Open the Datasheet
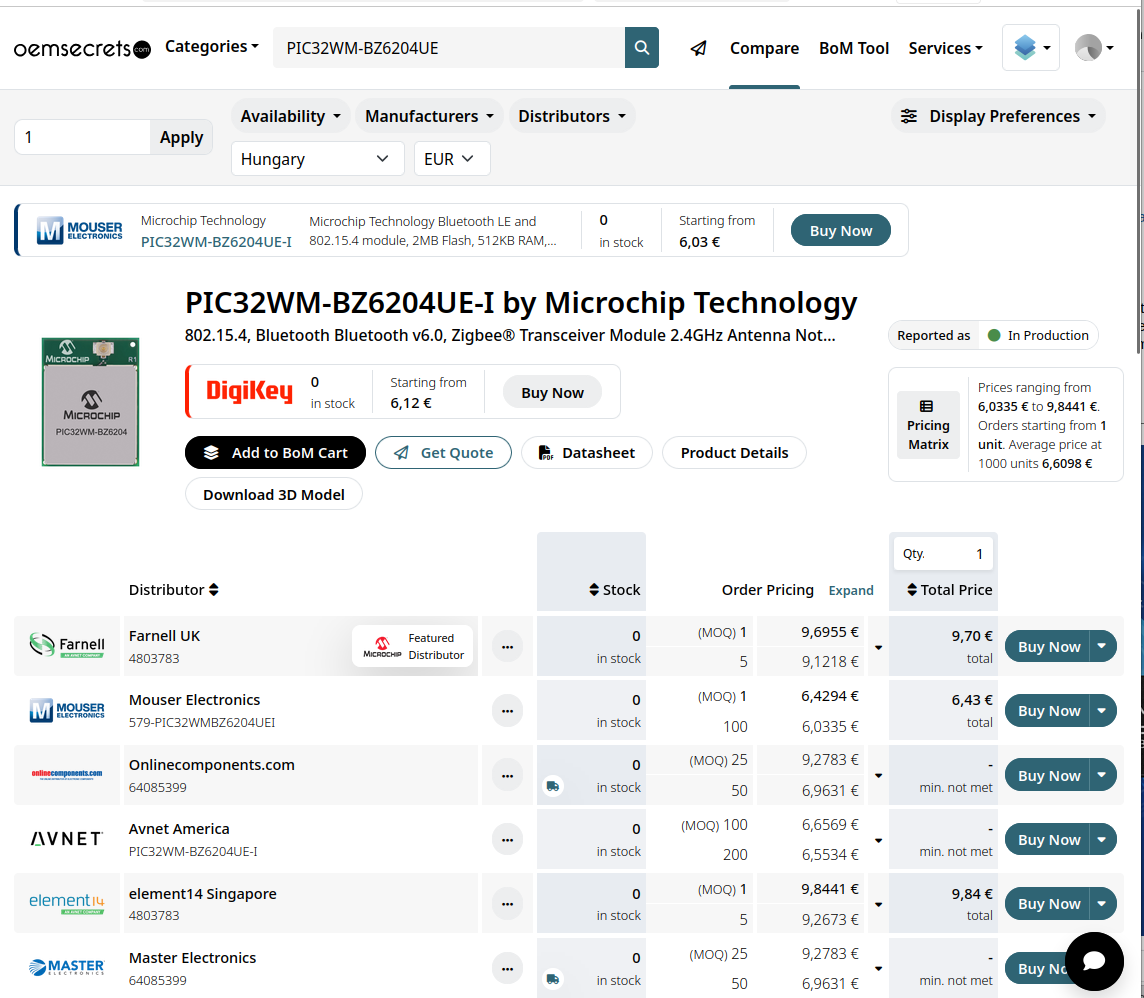This screenshot has height=998, width=1144. point(587,453)
